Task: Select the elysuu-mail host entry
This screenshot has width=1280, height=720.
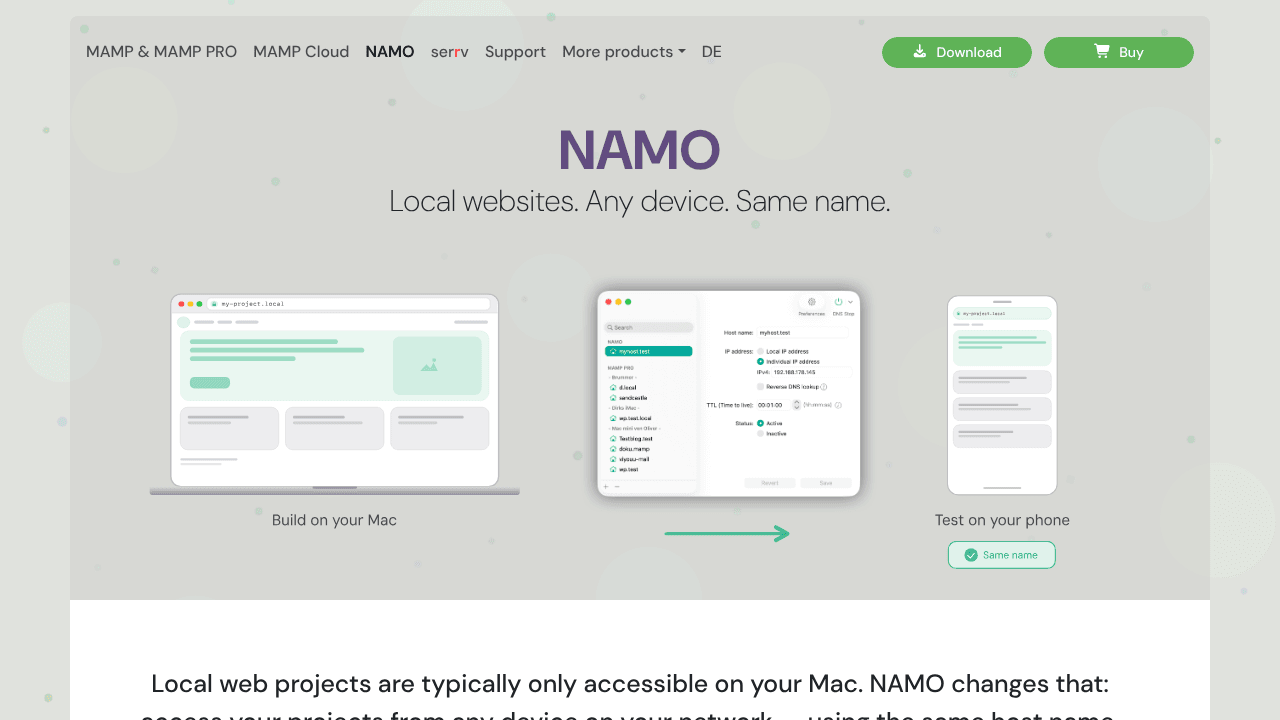Action: [634, 459]
